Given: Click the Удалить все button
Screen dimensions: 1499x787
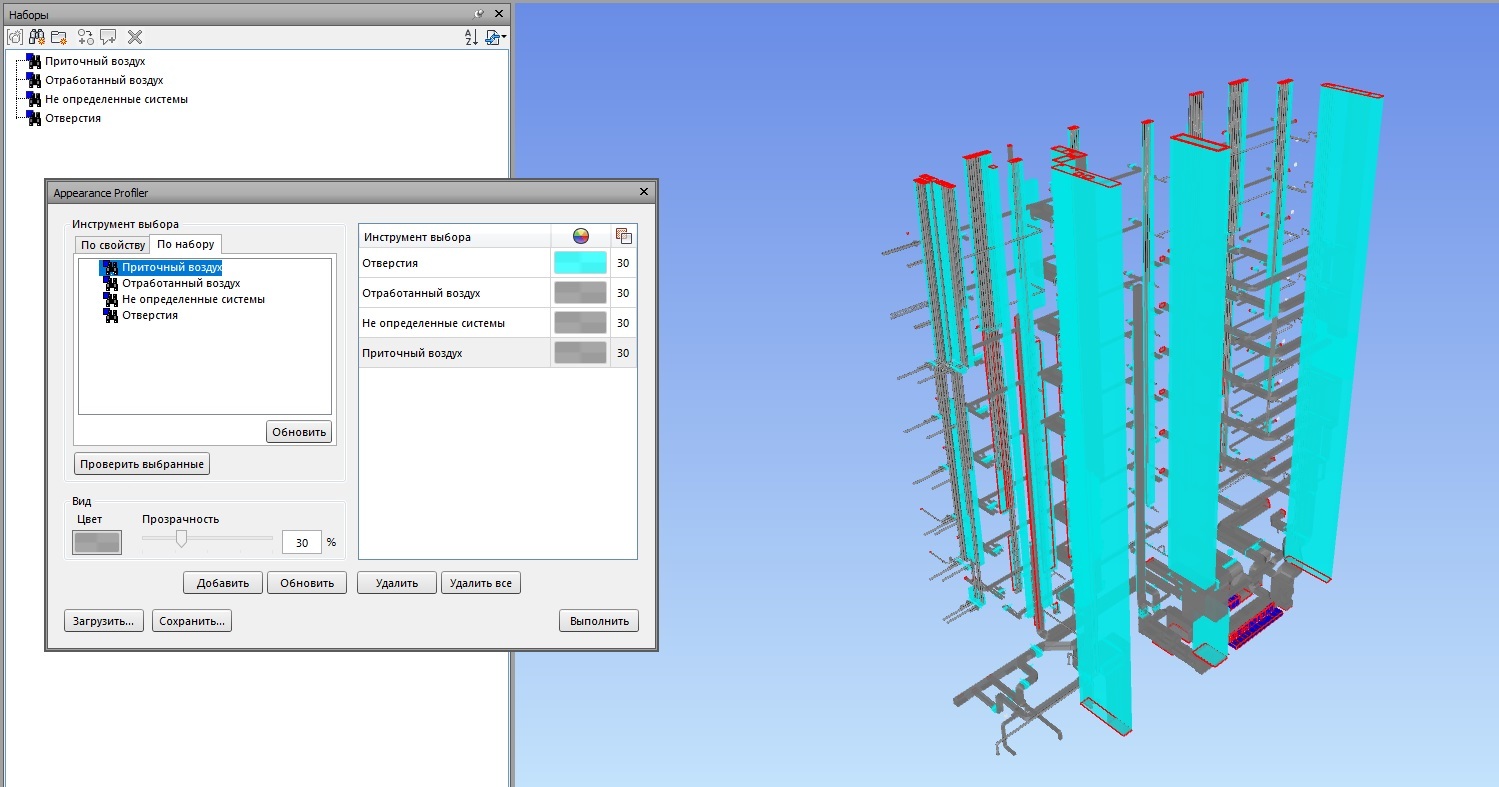Looking at the screenshot, I should coord(481,583).
